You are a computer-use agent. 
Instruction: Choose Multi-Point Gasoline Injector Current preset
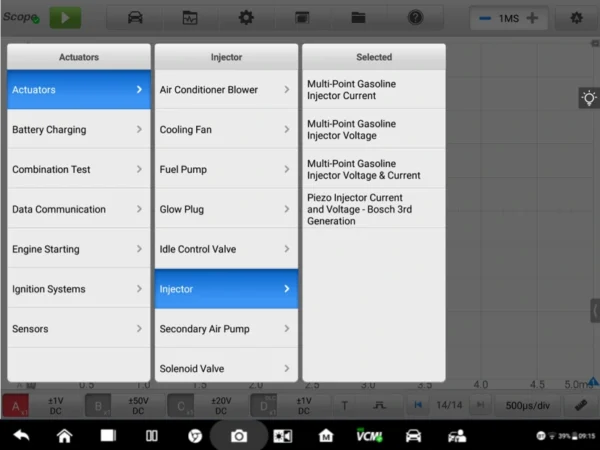(x=372, y=90)
